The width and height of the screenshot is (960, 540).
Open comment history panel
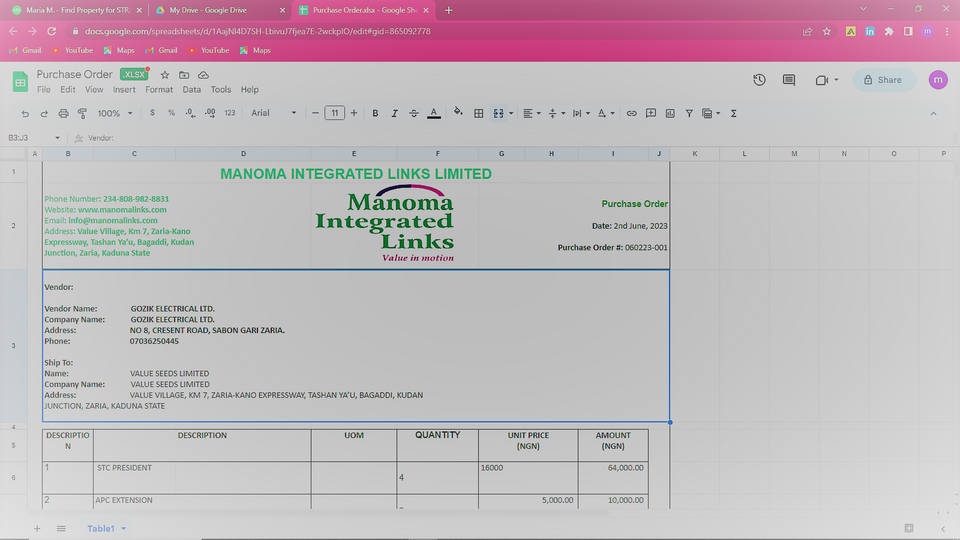pyautogui.click(x=789, y=80)
